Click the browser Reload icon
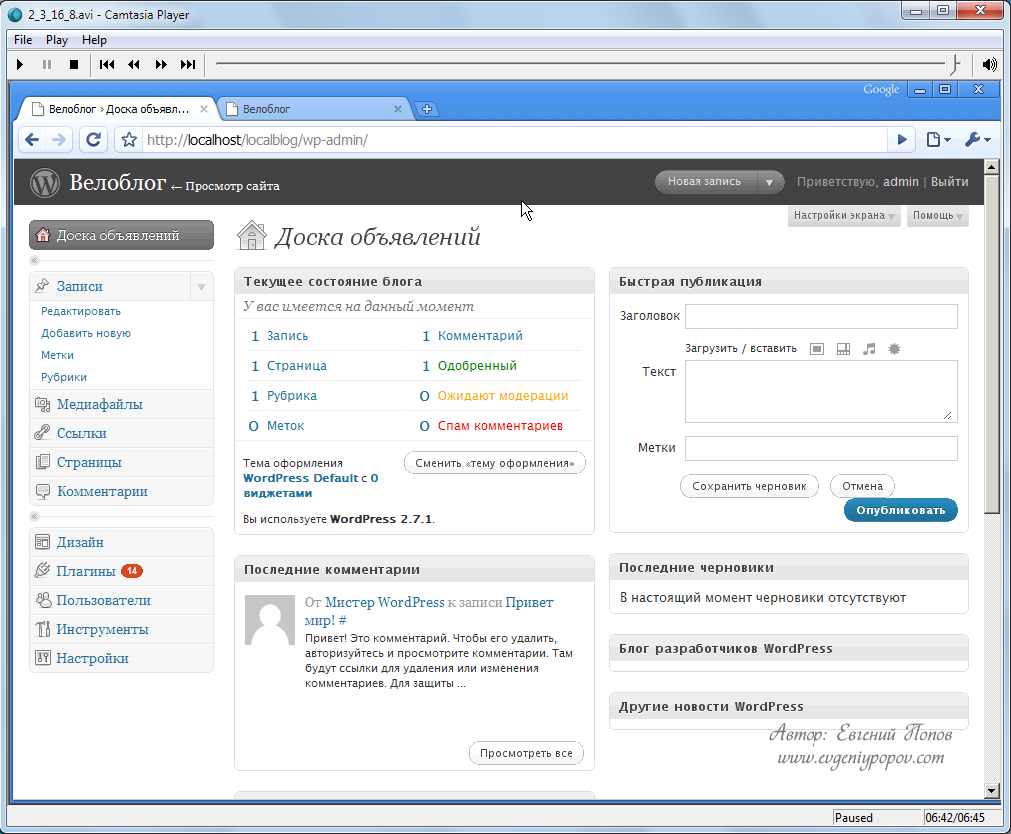This screenshot has height=834, width=1011. point(93,139)
